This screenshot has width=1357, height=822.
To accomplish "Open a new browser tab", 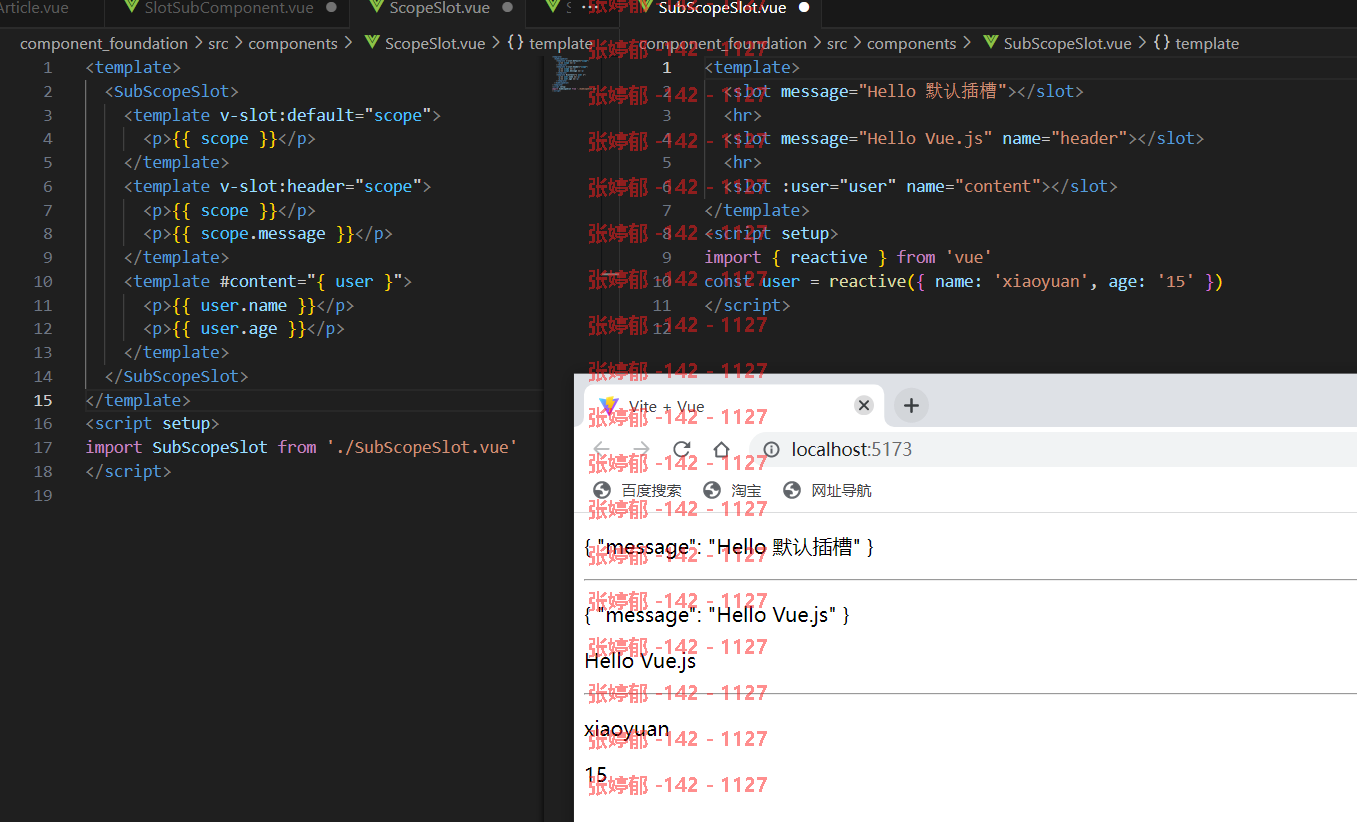I will pos(911,405).
